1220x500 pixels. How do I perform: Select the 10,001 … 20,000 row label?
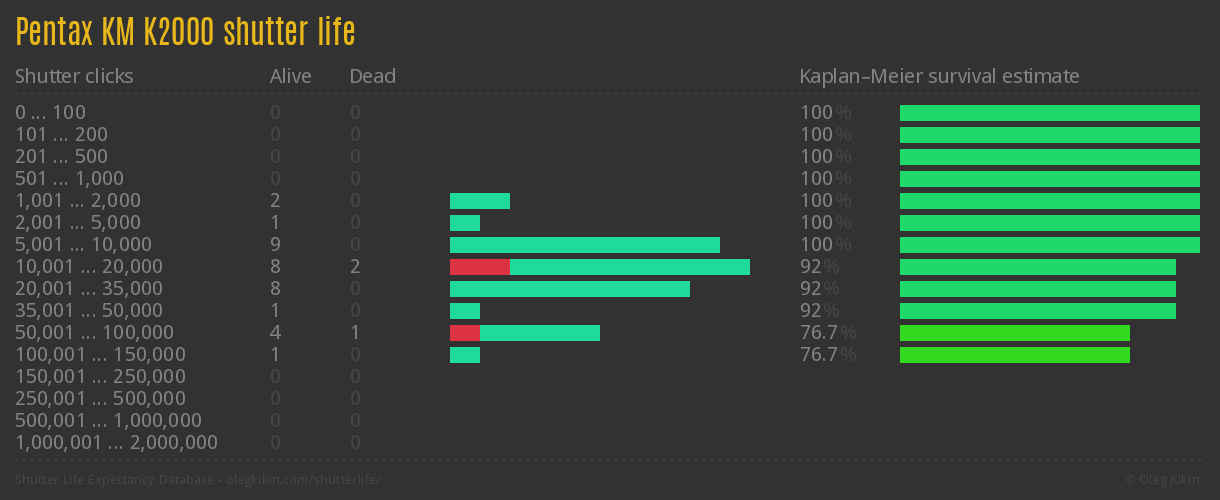point(88,267)
